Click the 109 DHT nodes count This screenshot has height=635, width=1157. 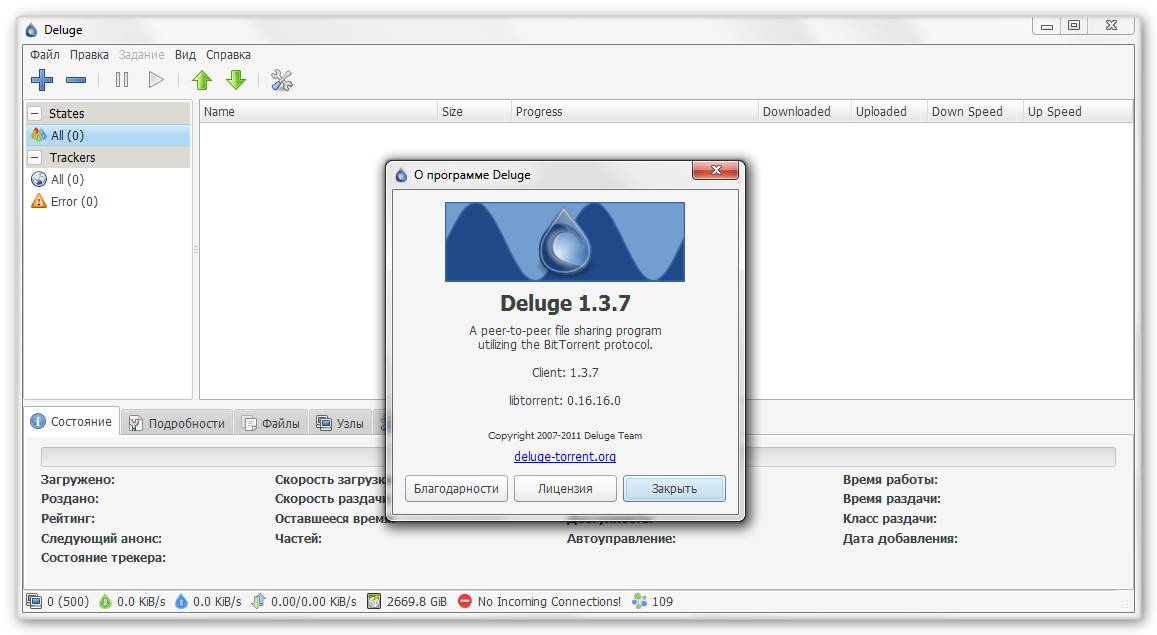(x=663, y=601)
